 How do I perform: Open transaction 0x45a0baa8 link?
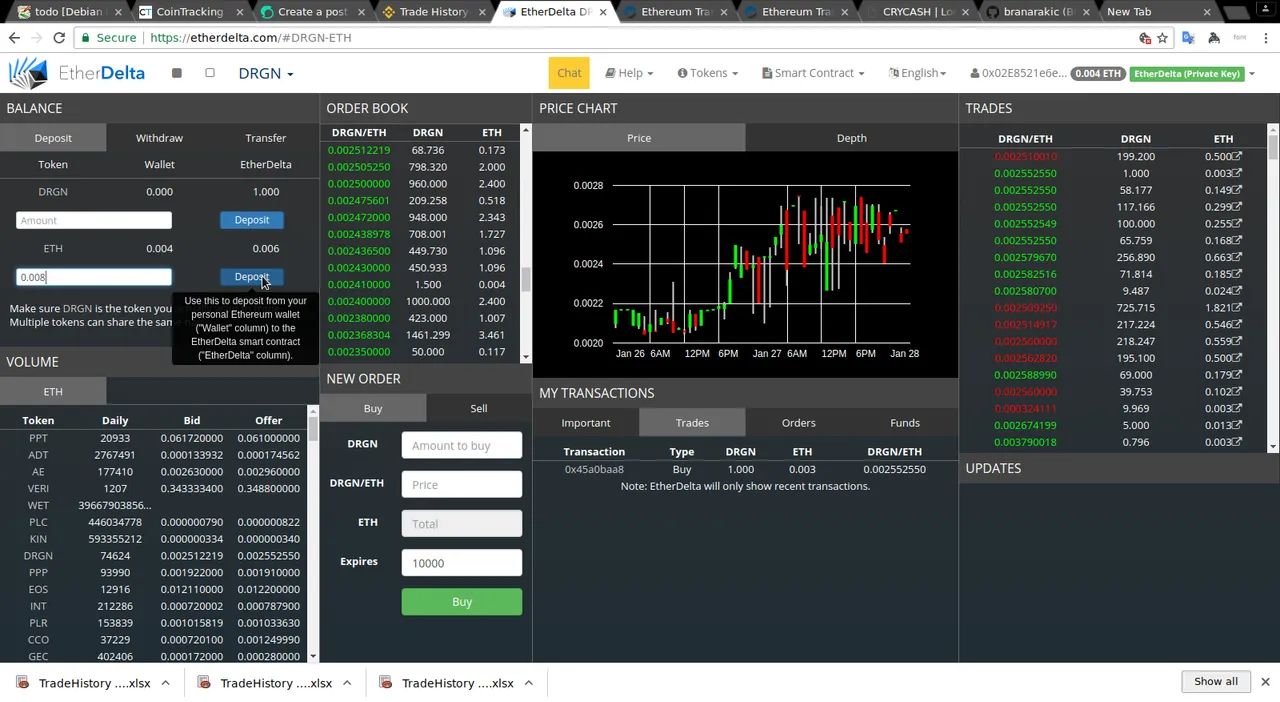[594, 469]
